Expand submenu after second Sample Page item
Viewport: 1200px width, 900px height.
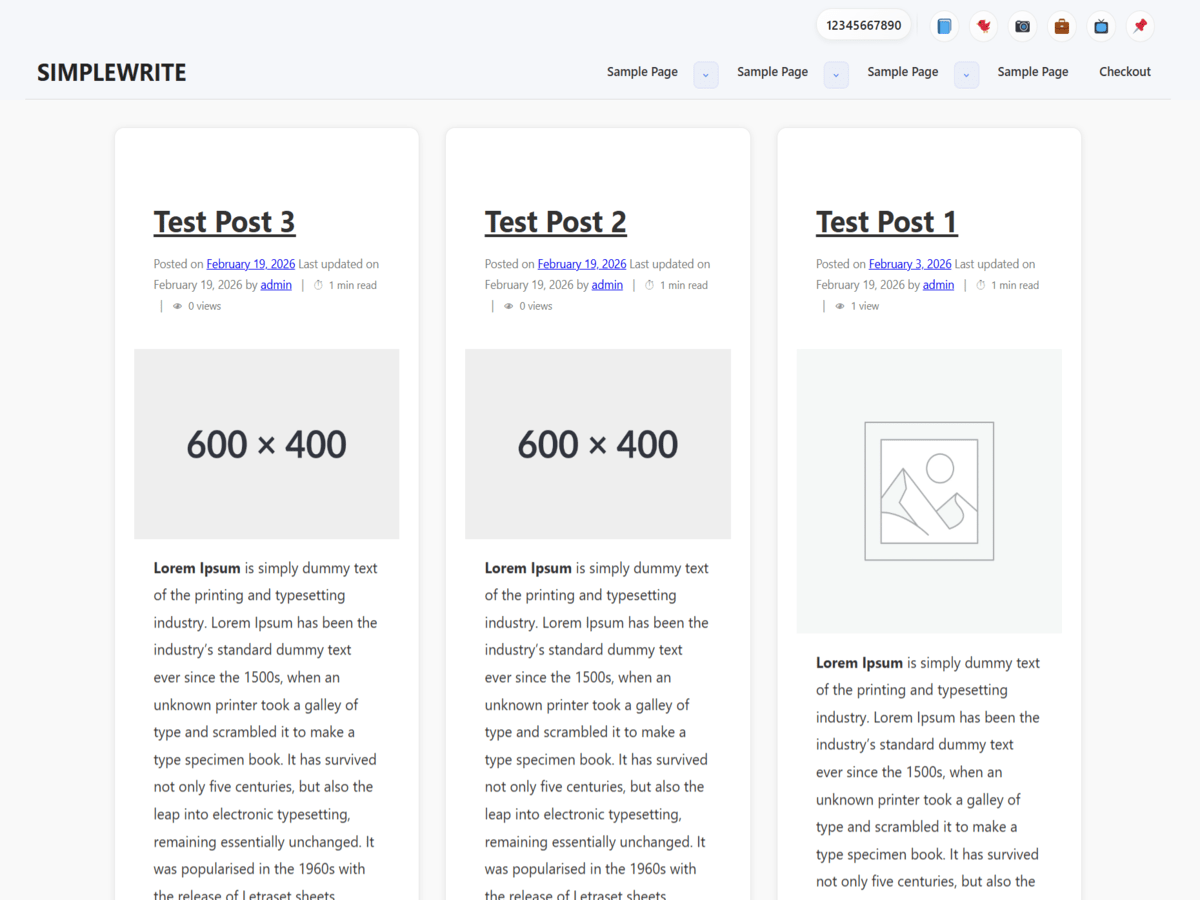pos(836,75)
